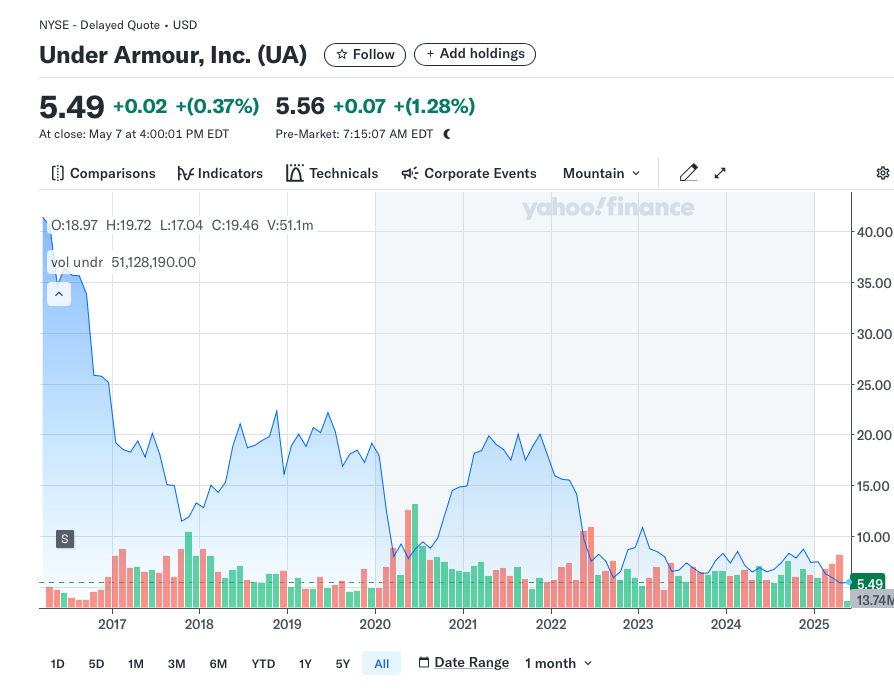Click the 10.00 price axis label

point(875,537)
